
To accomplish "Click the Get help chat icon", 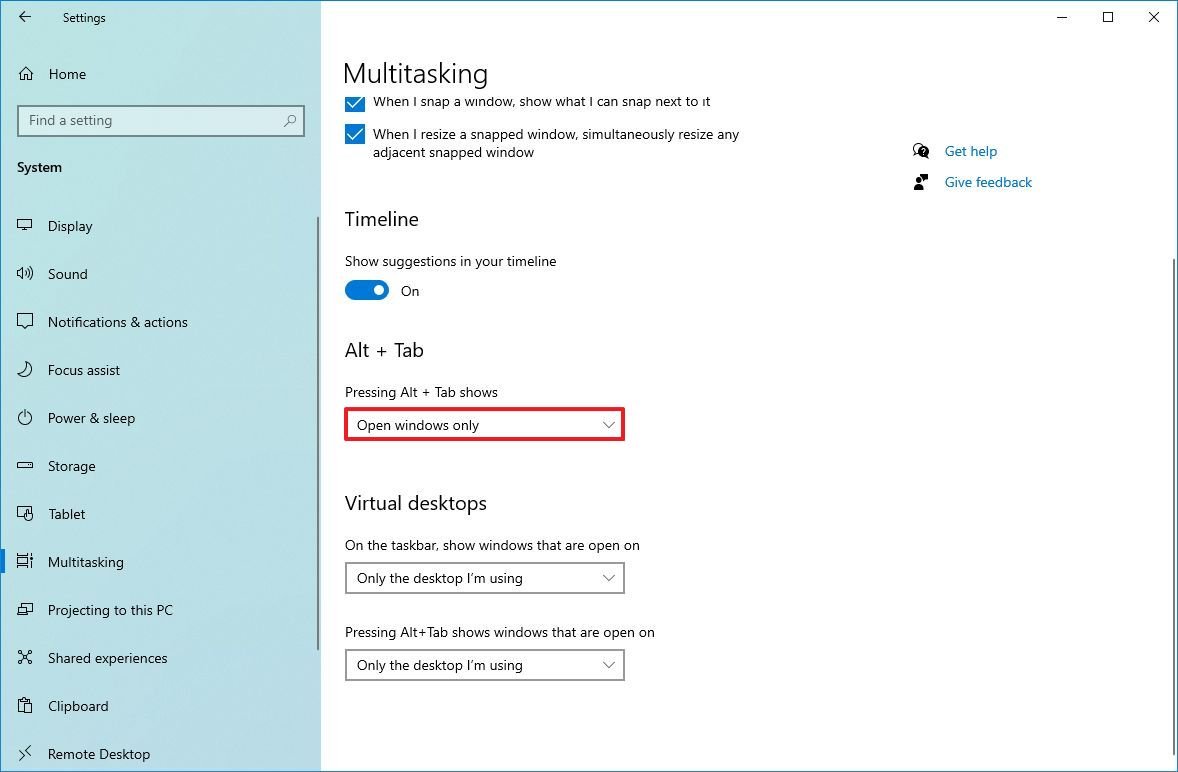I will (920, 151).
